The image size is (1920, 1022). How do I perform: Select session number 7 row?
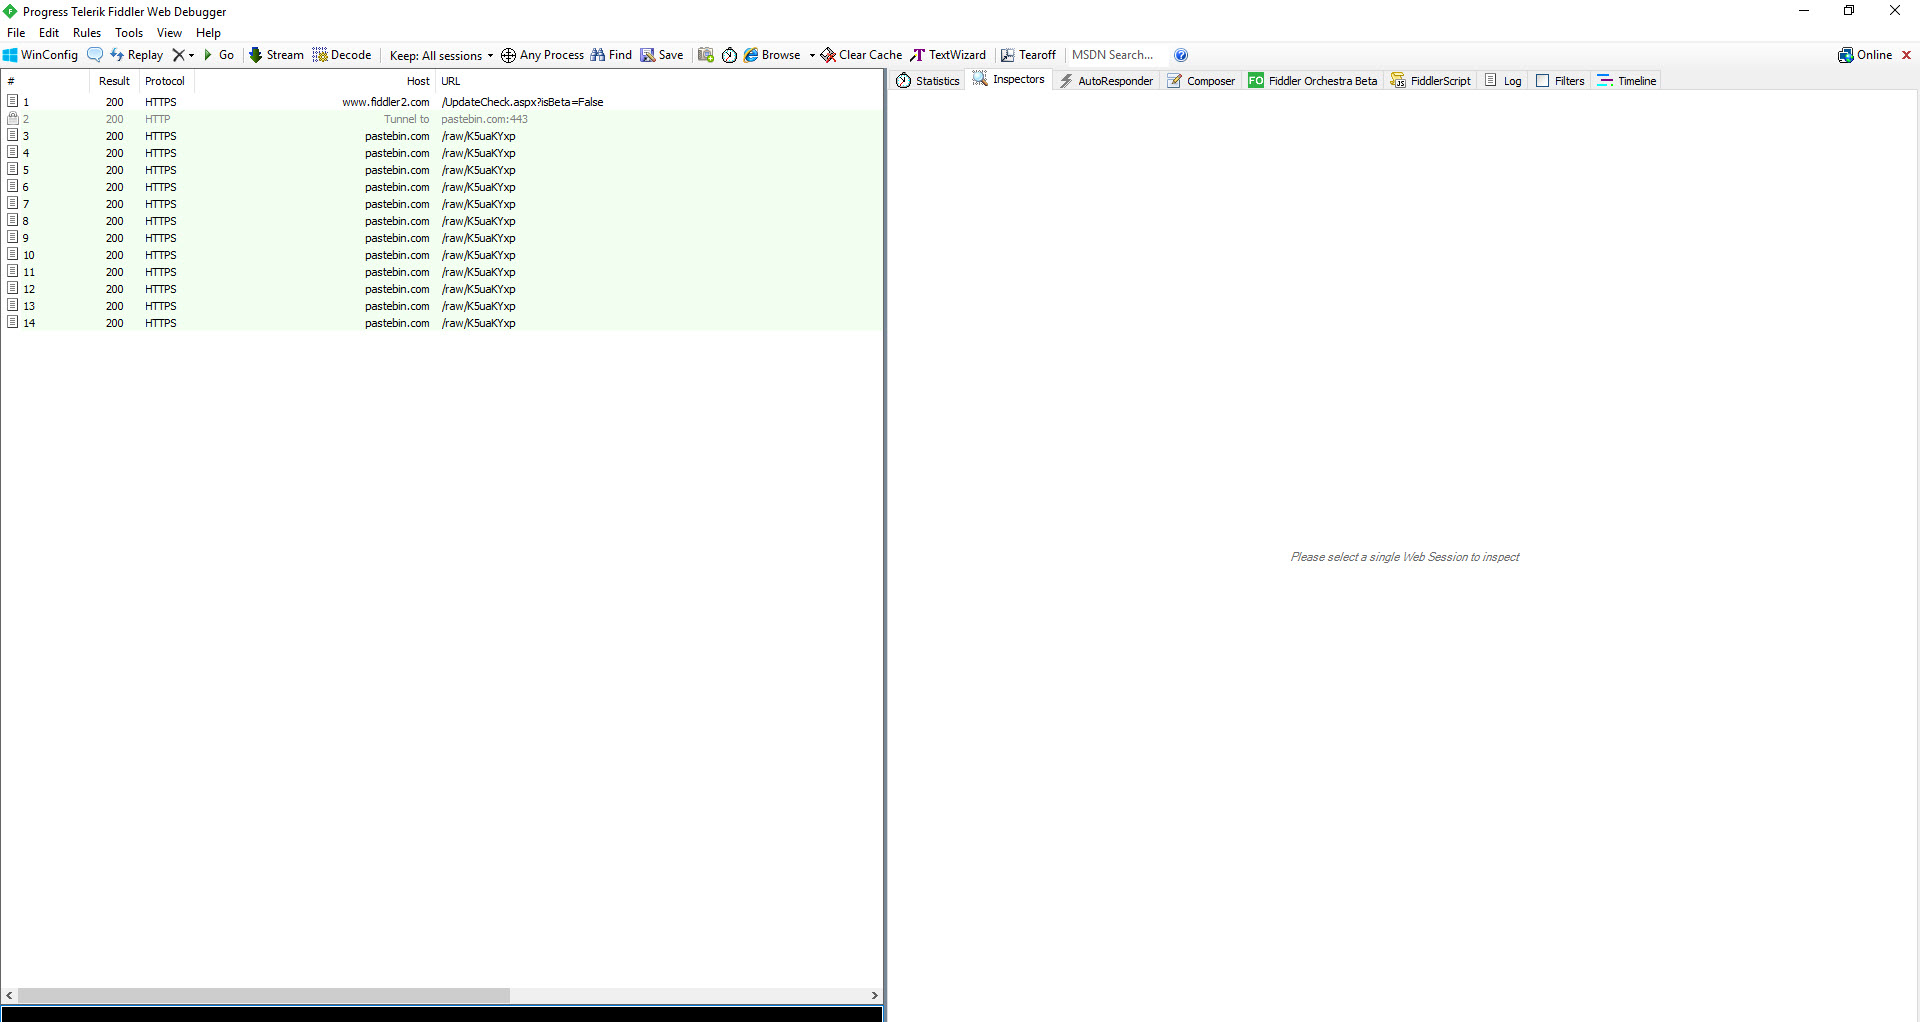(442, 204)
